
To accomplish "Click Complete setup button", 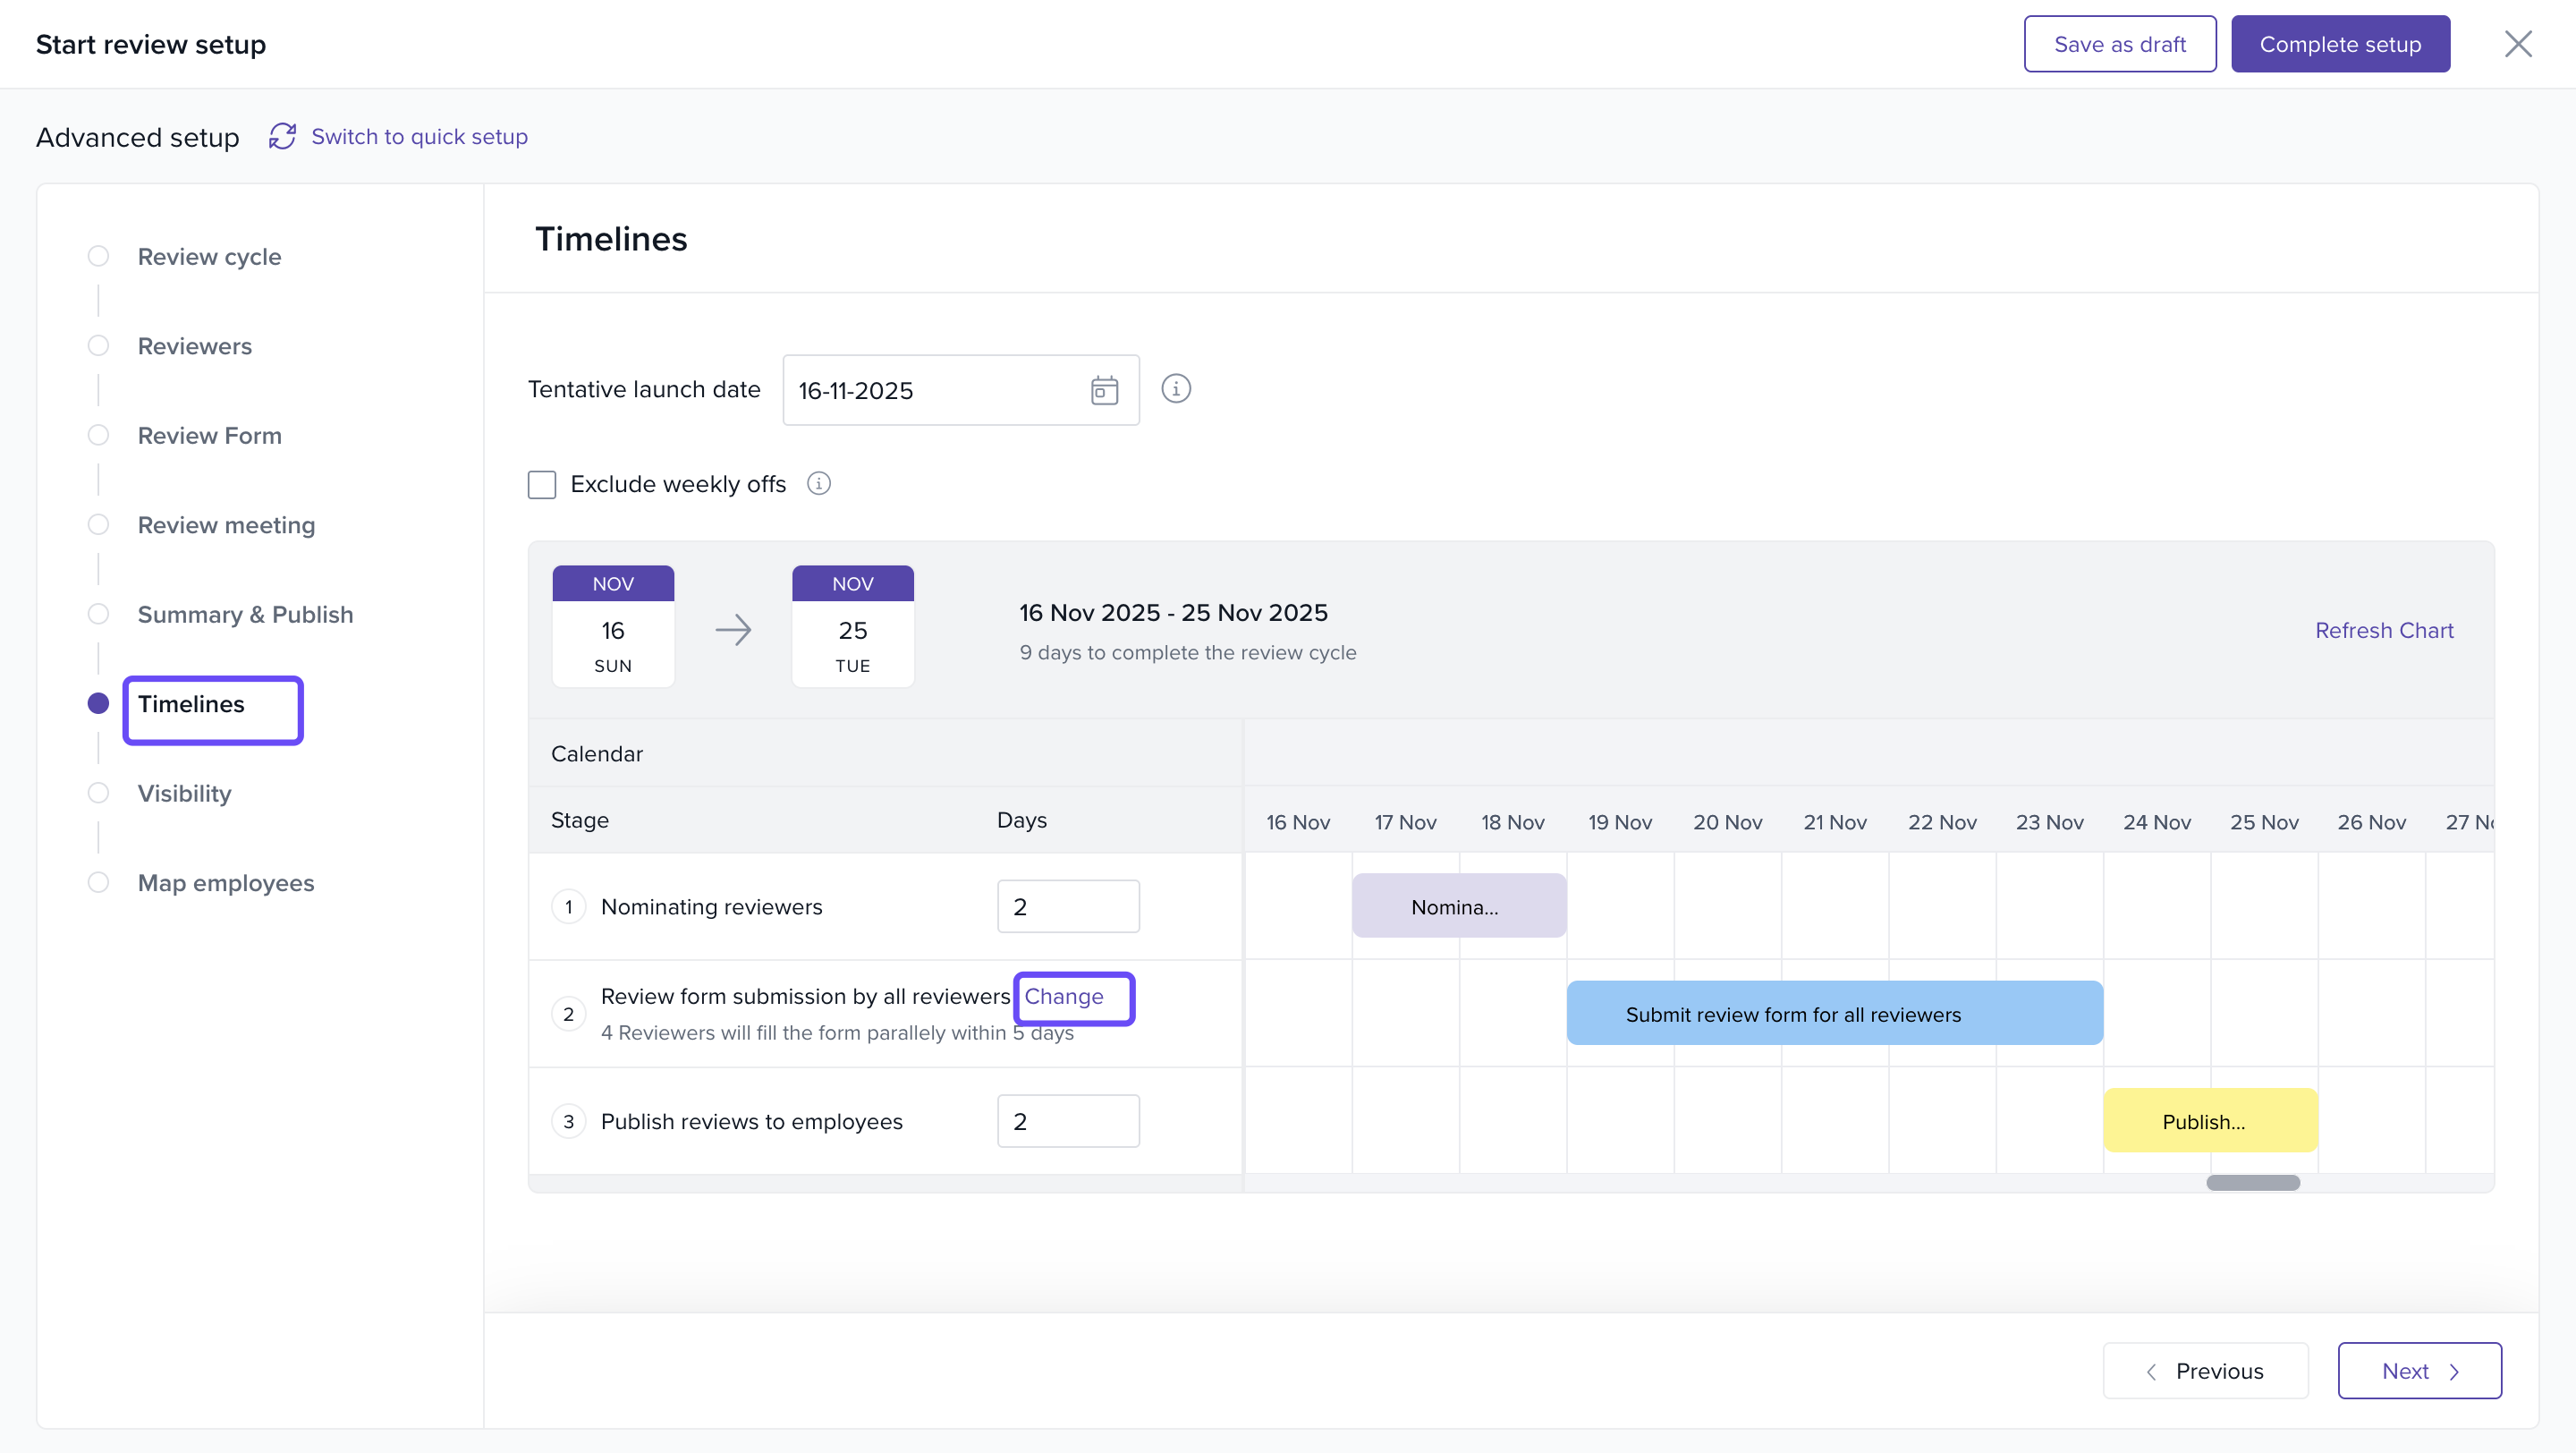I will click(x=2340, y=44).
